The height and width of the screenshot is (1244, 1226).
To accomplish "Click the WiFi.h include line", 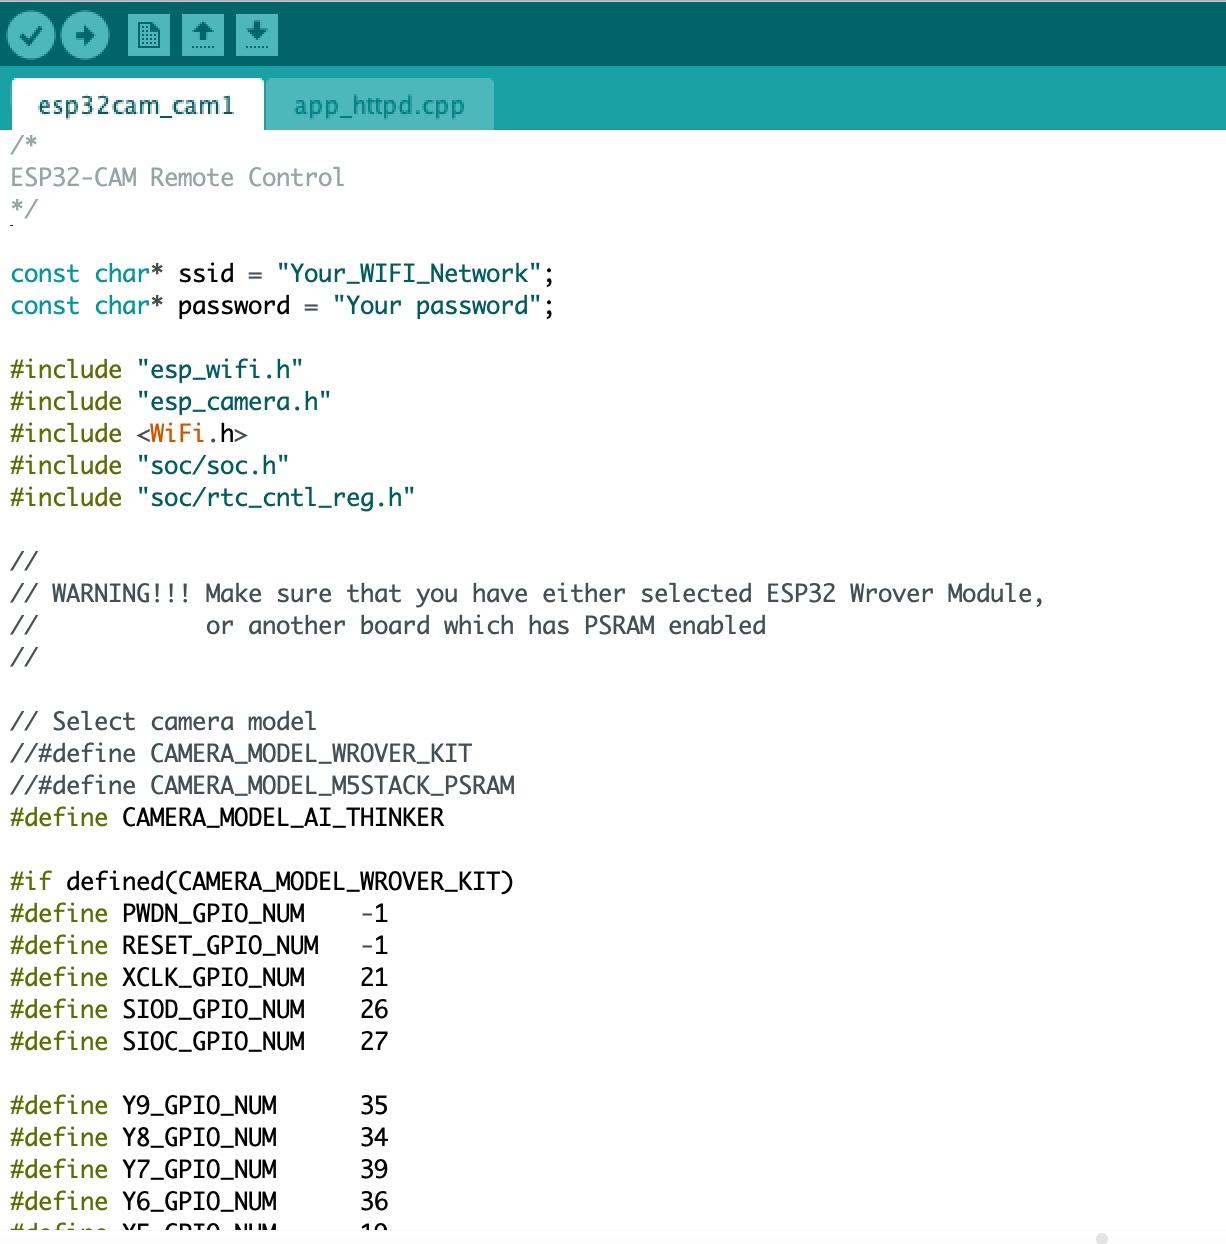I will click(128, 433).
